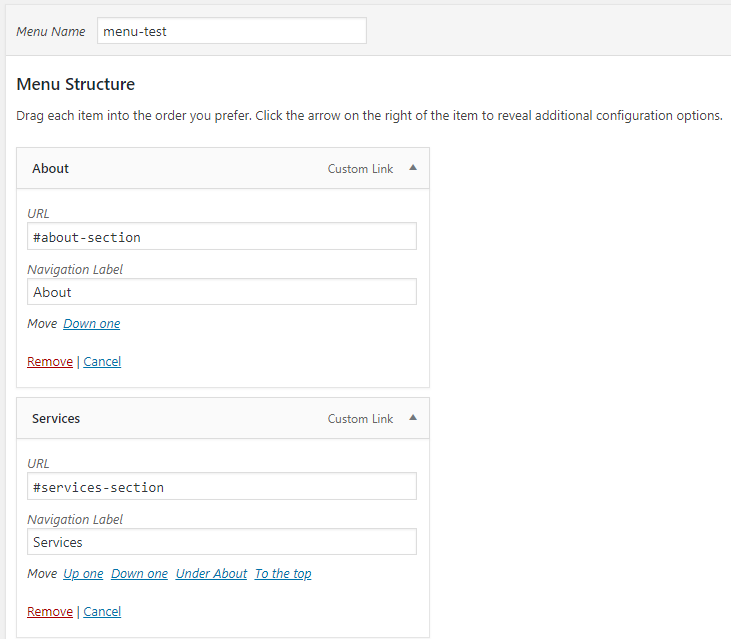
Task: Move Services item up one
Action: [83, 574]
